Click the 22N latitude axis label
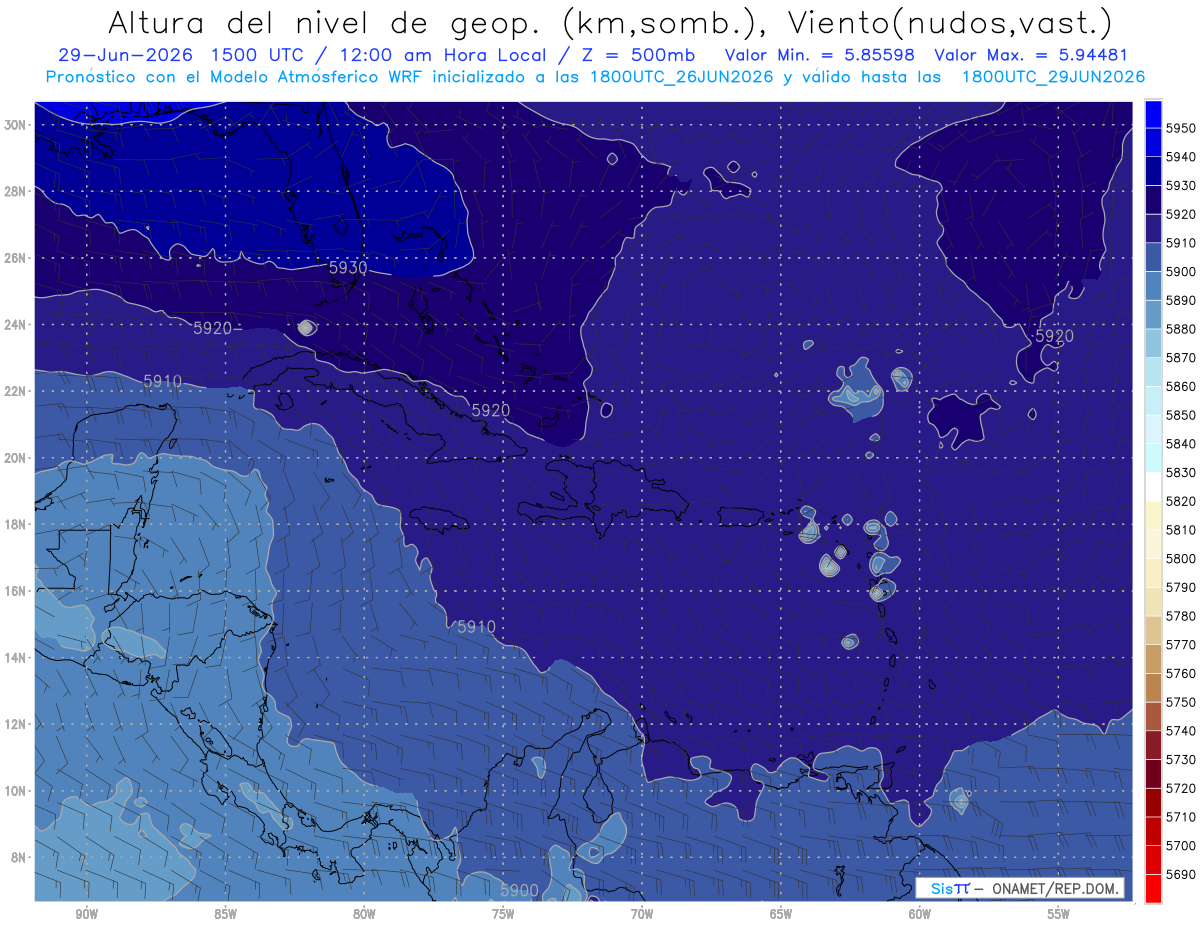 15,391
